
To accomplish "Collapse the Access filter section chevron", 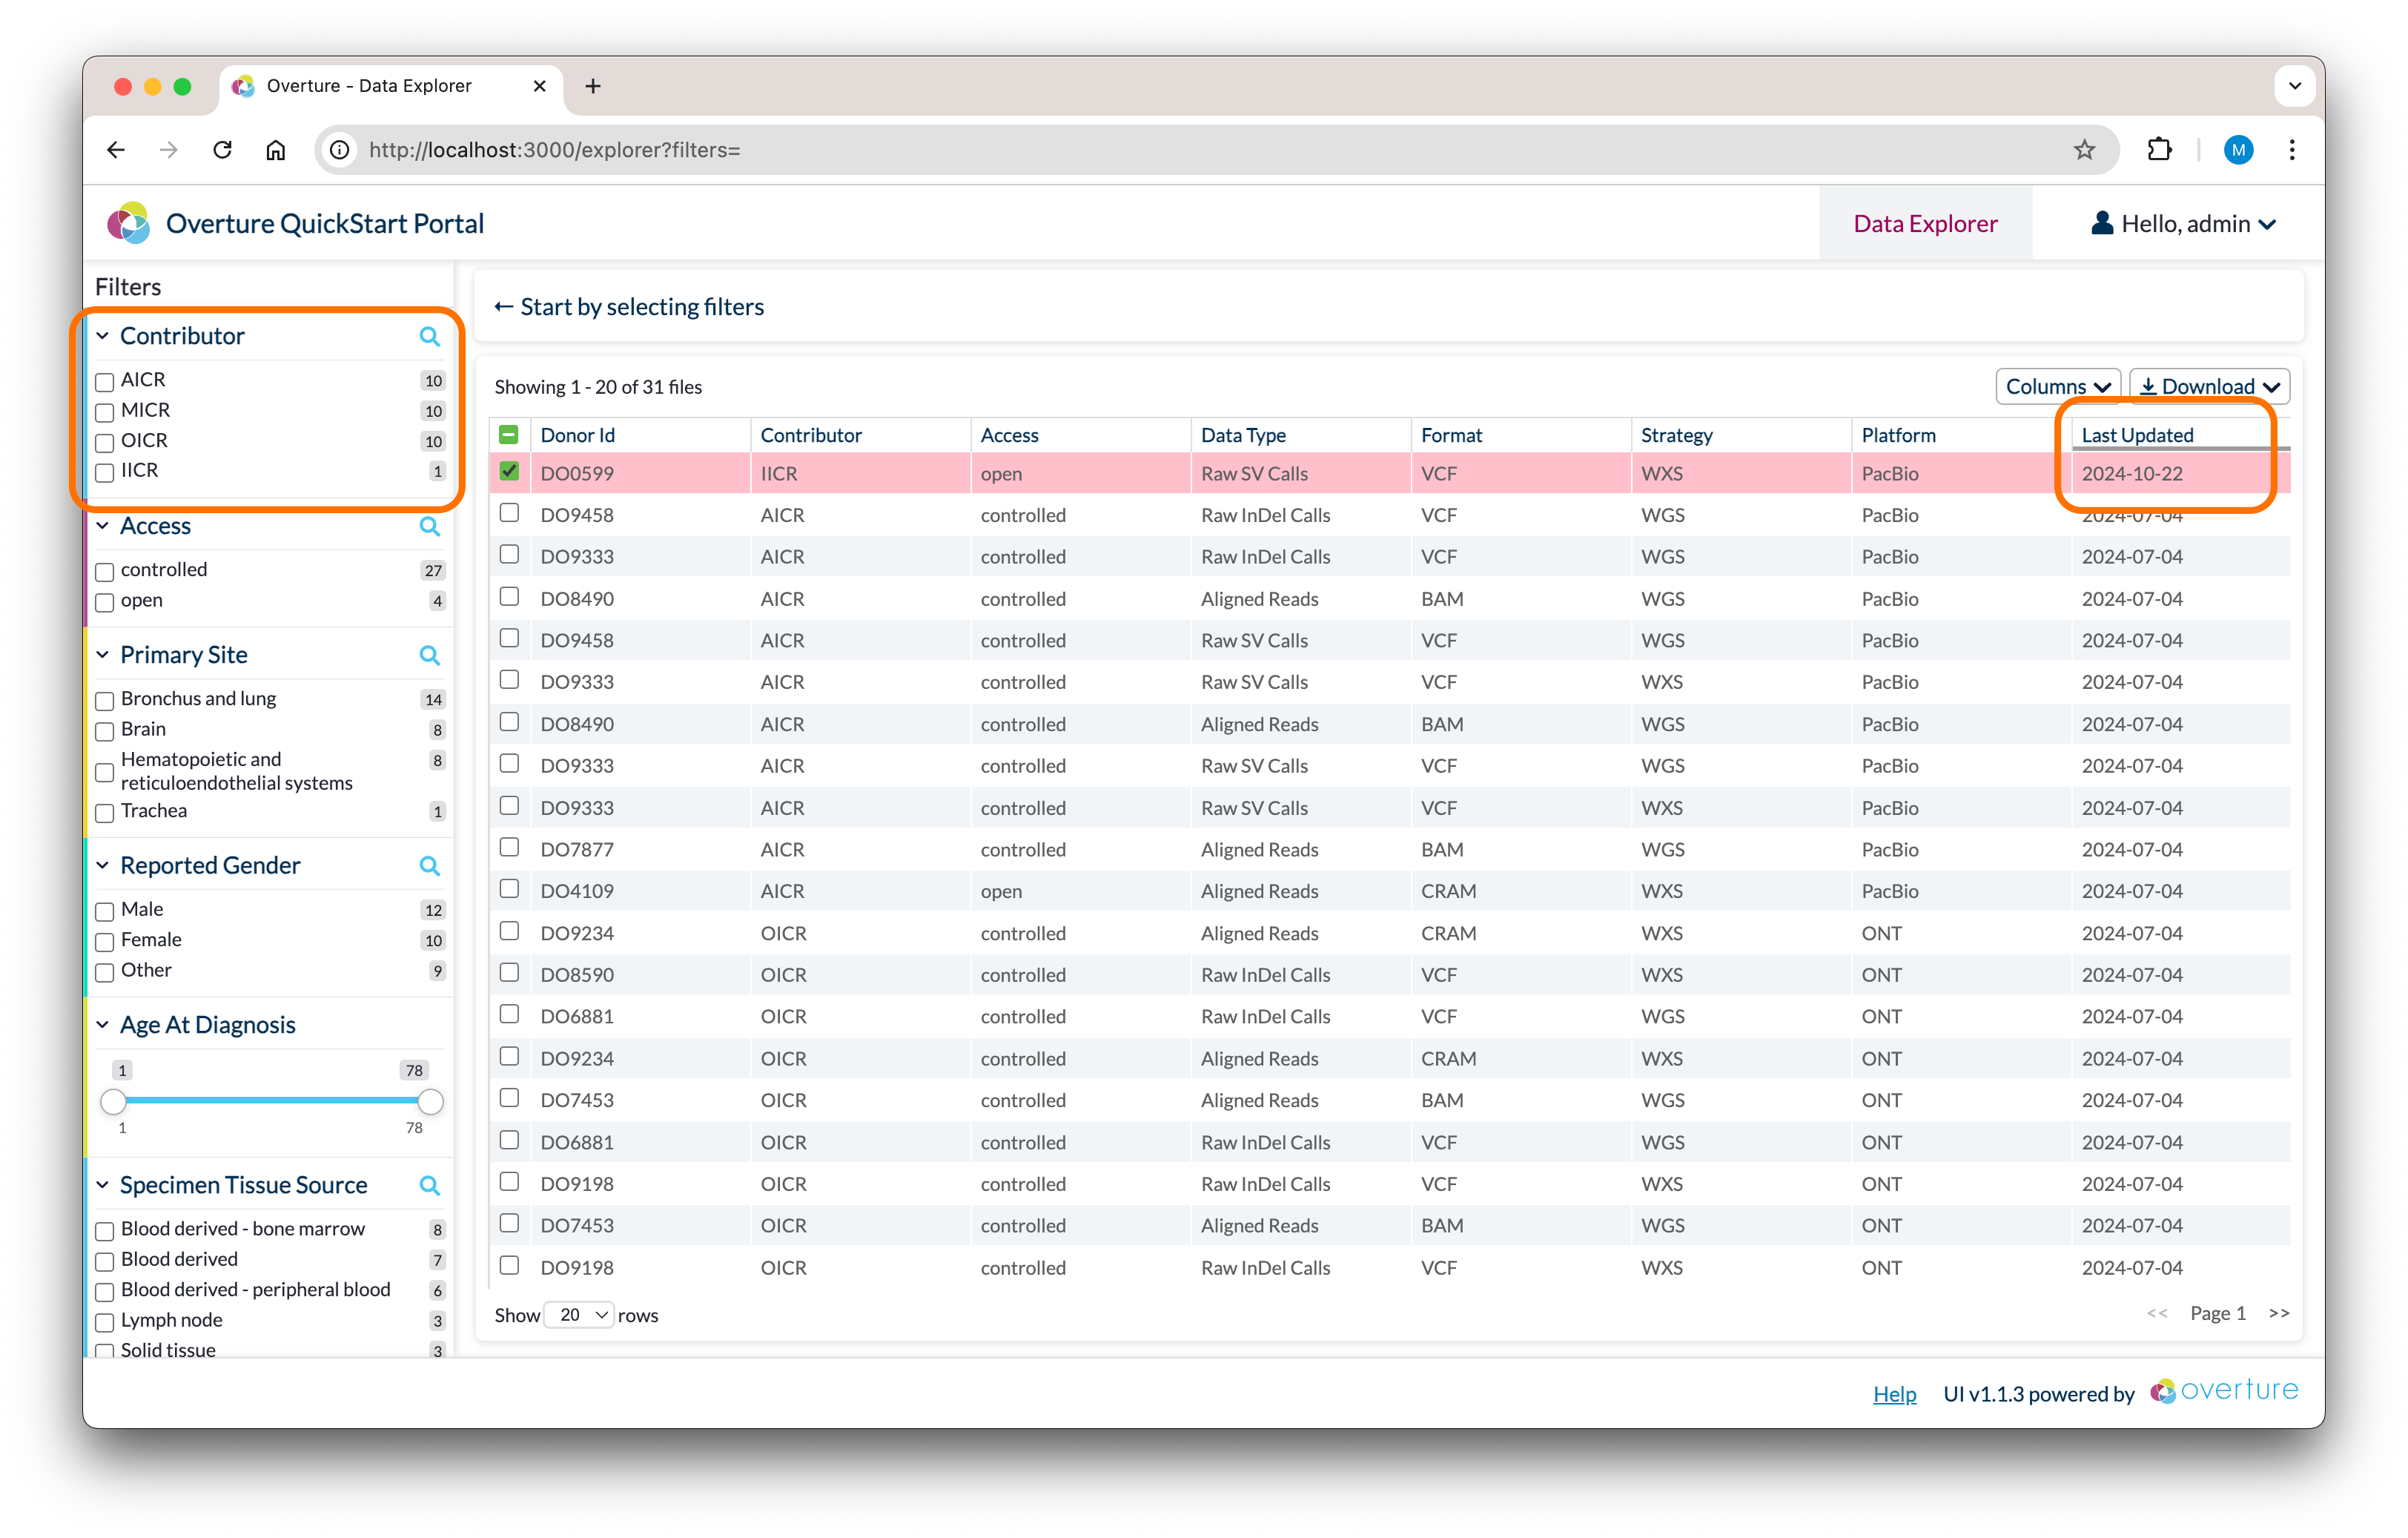I will [x=102, y=526].
